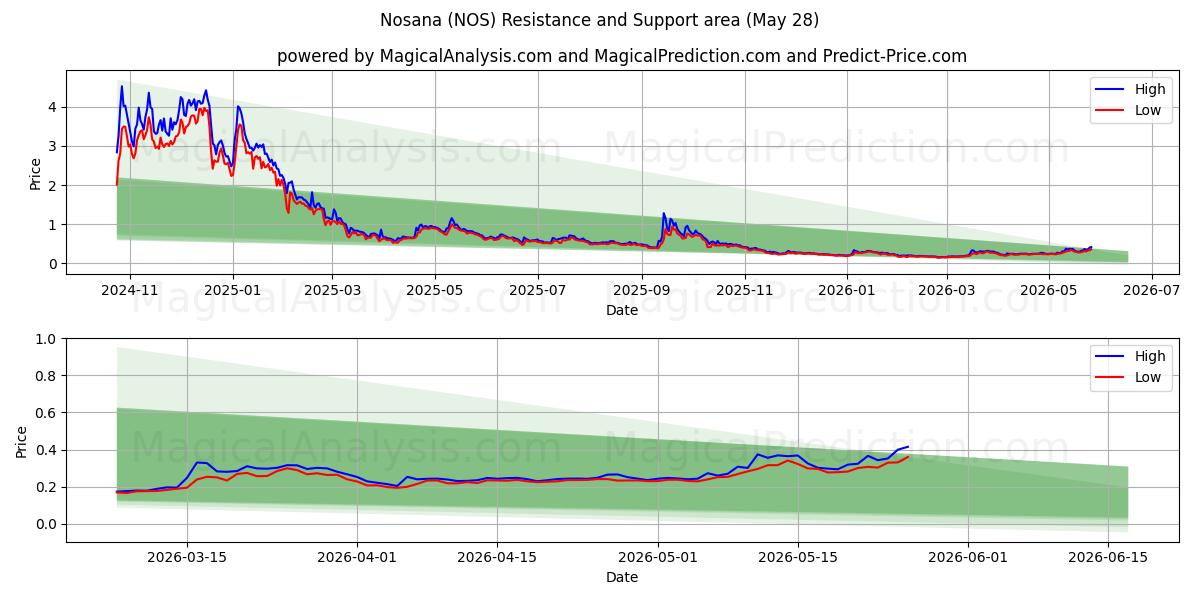Click the '2026-07' date tick label
Viewport: 1200px width, 600px height.
coord(1151,291)
